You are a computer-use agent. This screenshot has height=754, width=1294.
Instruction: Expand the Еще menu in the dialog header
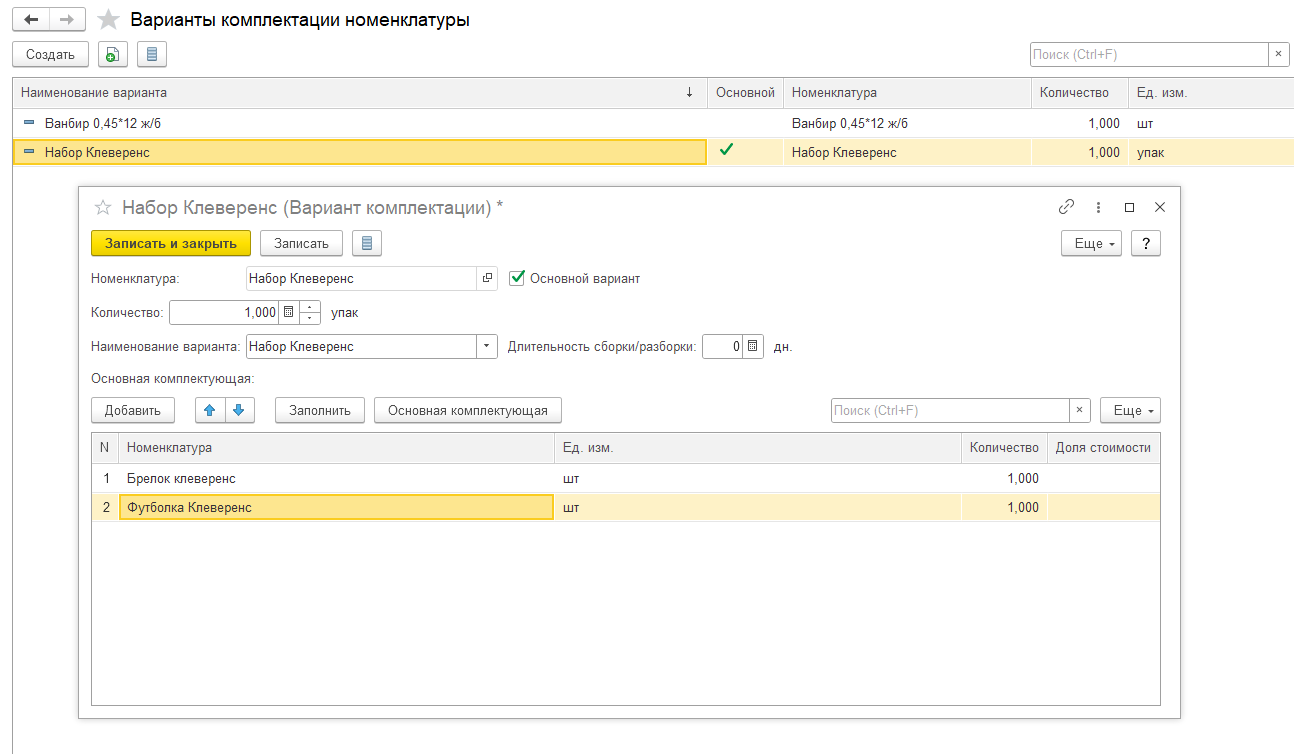[1091, 243]
